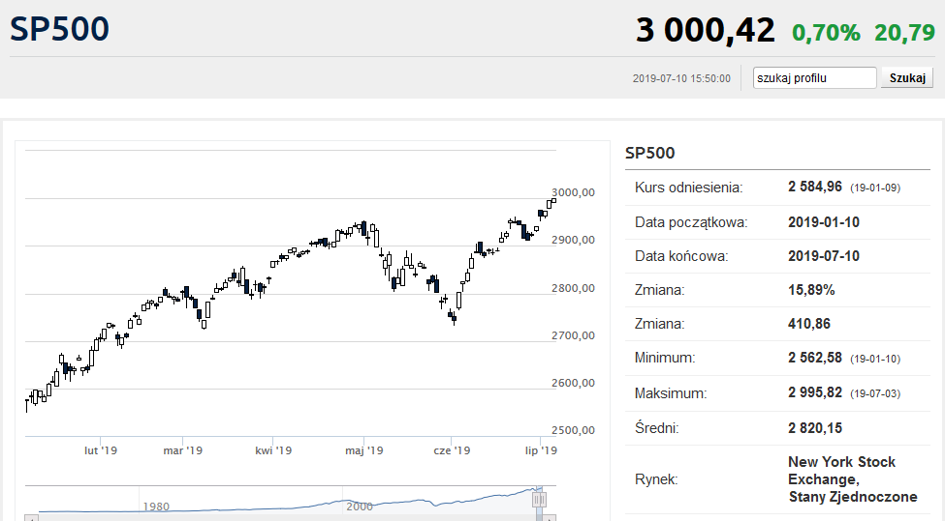945x521 pixels.
Task: Click the New York Stock Exchange market text
Action: point(853,479)
